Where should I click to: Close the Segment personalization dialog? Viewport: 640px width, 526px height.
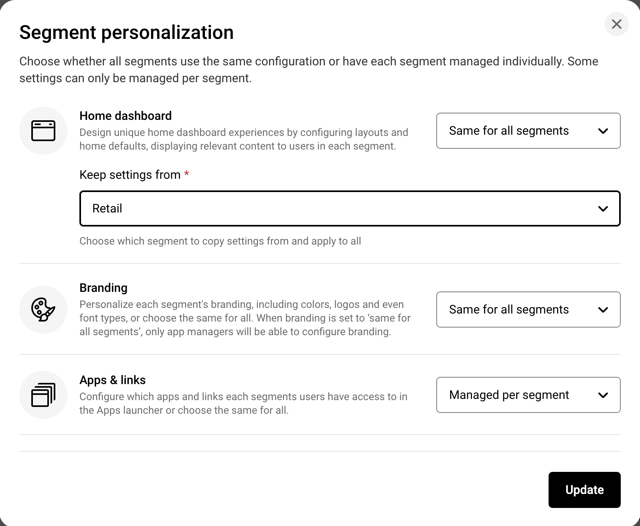[x=616, y=24]
